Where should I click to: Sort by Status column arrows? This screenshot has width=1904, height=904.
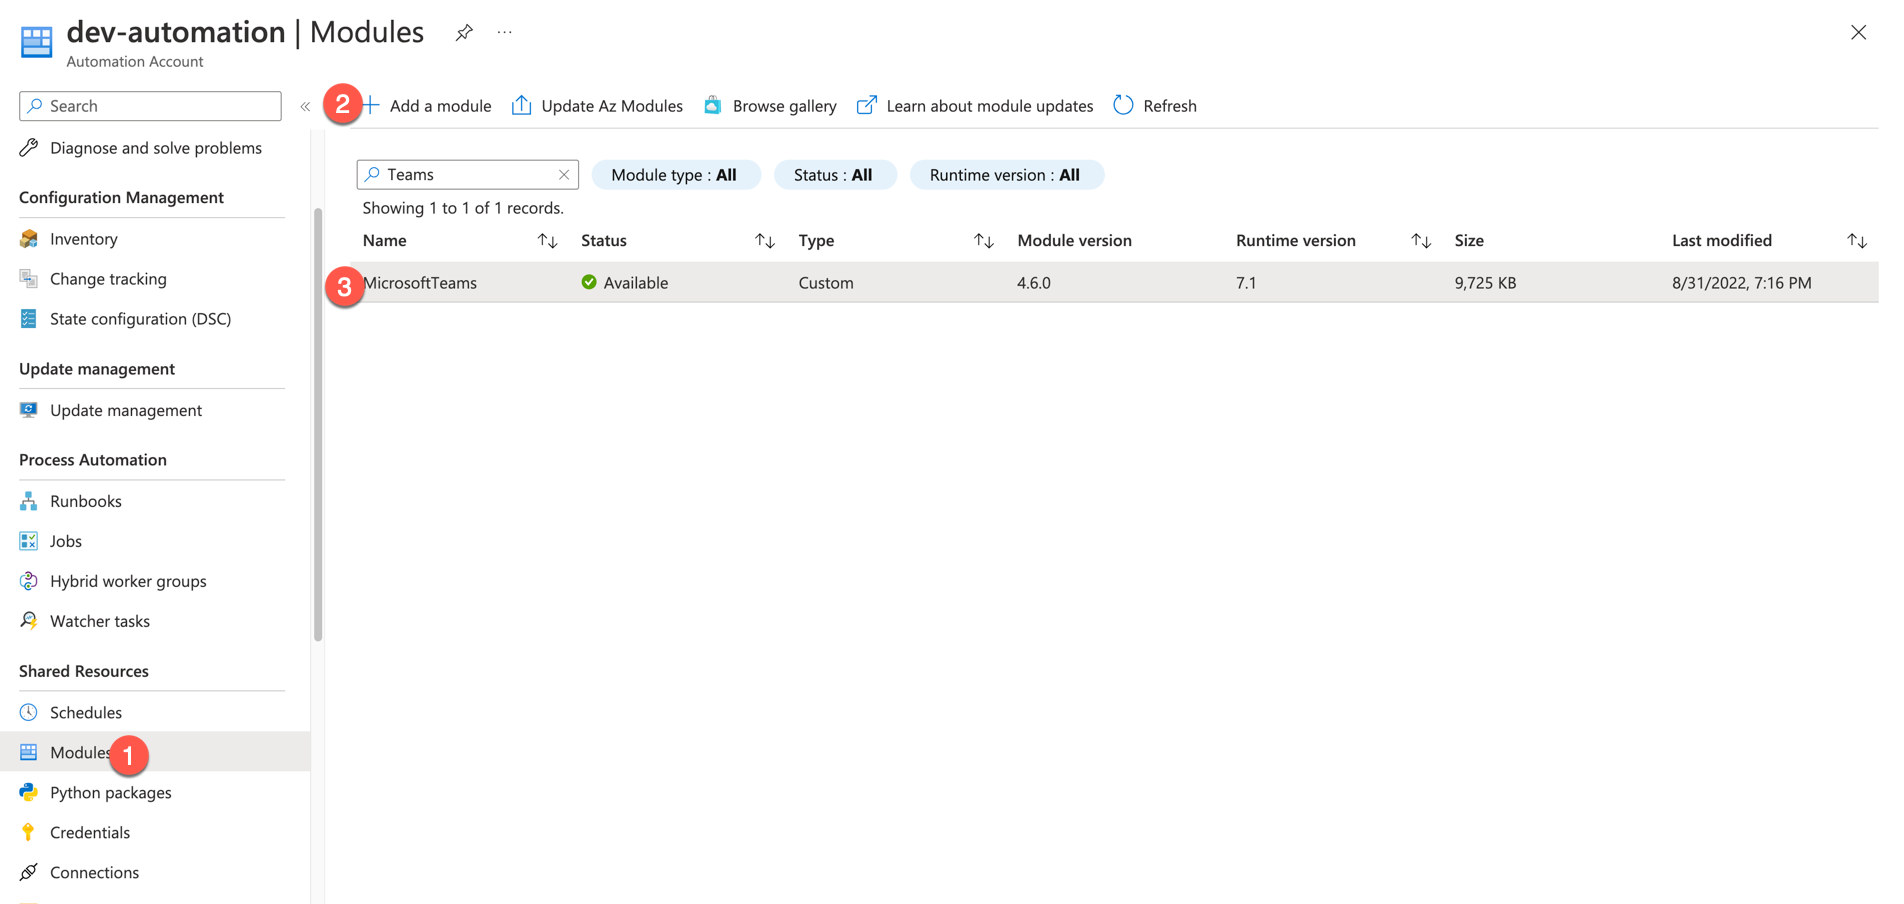point(765,241)
